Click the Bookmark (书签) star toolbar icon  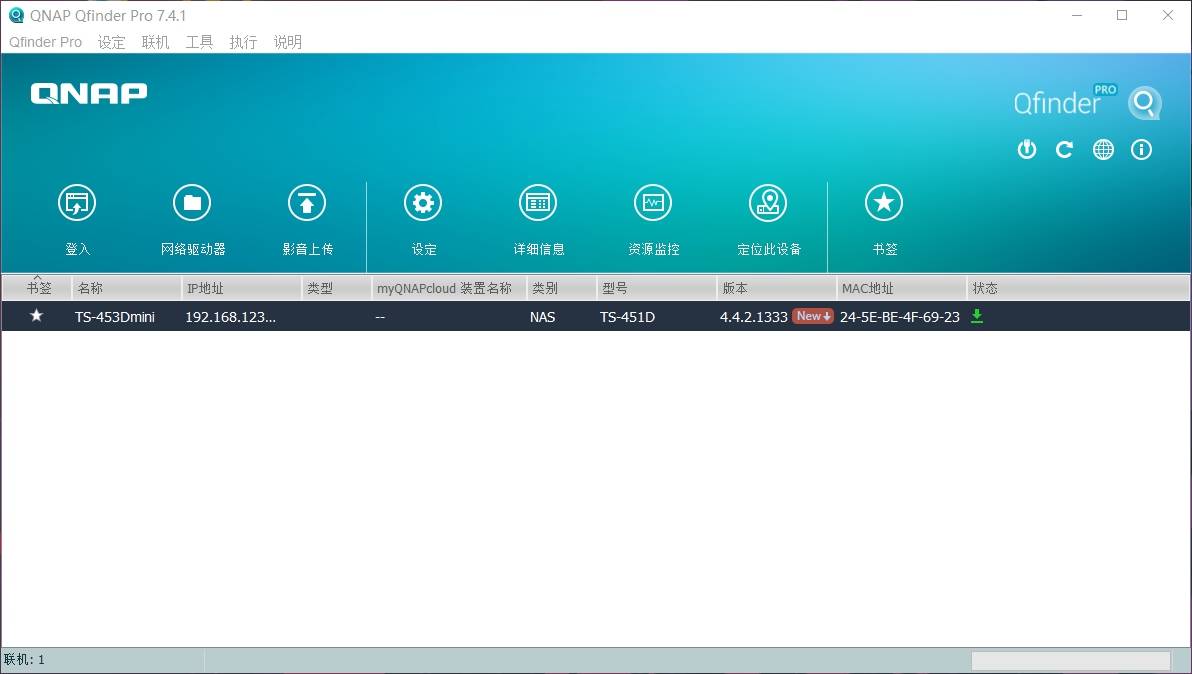pos(884,203)
